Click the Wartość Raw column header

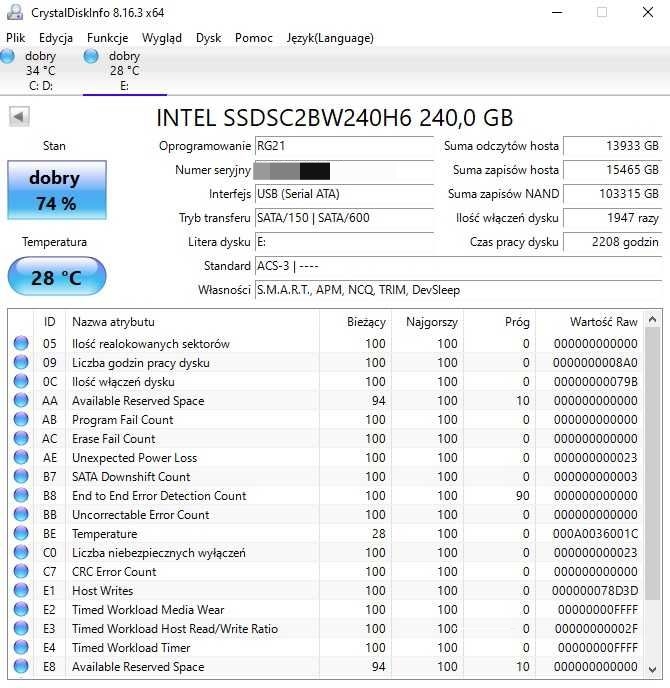(589, 322)
